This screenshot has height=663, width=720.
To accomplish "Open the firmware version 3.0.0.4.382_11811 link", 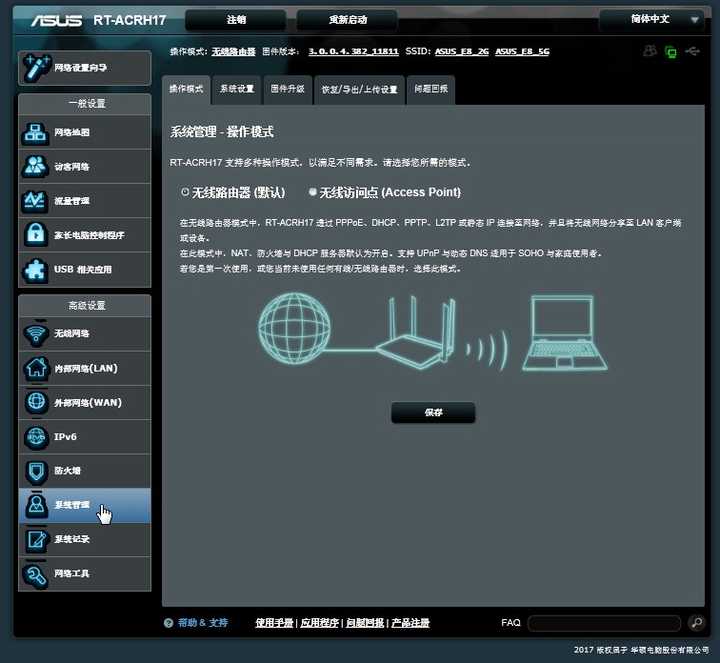I will (x=353, y=51).
